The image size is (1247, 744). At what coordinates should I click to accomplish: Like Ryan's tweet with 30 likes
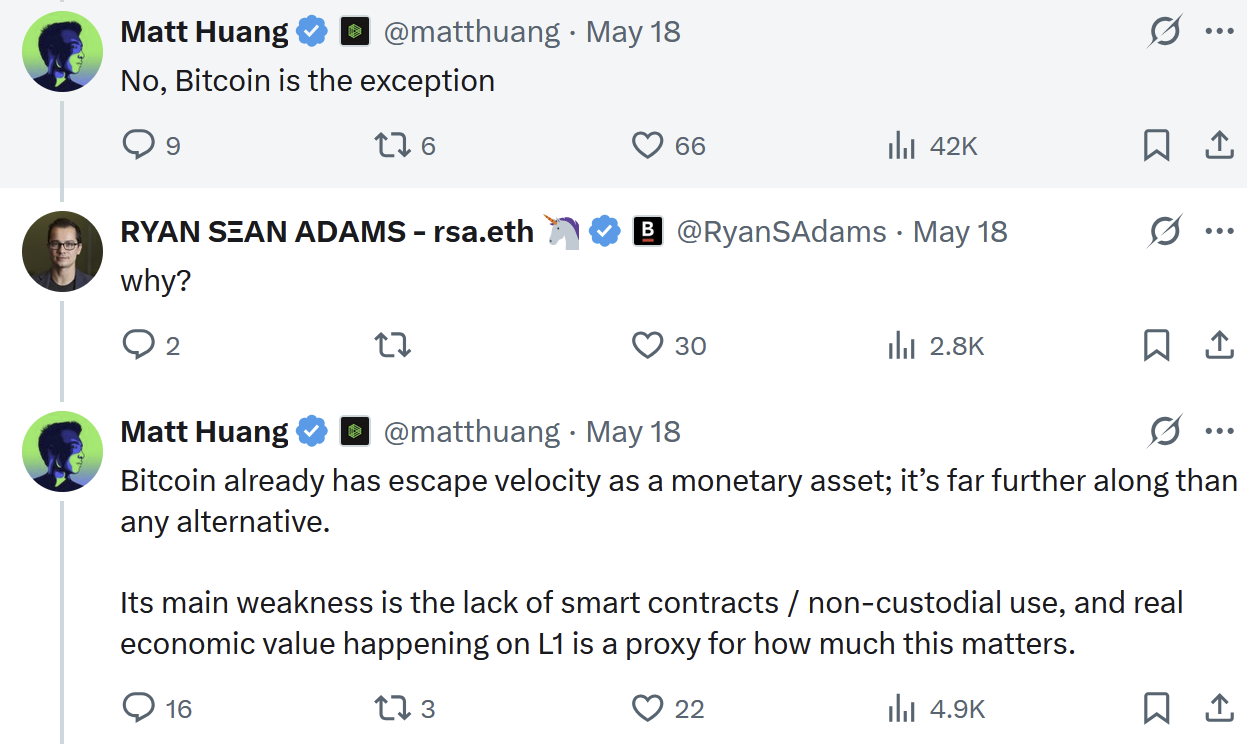tap(669, 346)
